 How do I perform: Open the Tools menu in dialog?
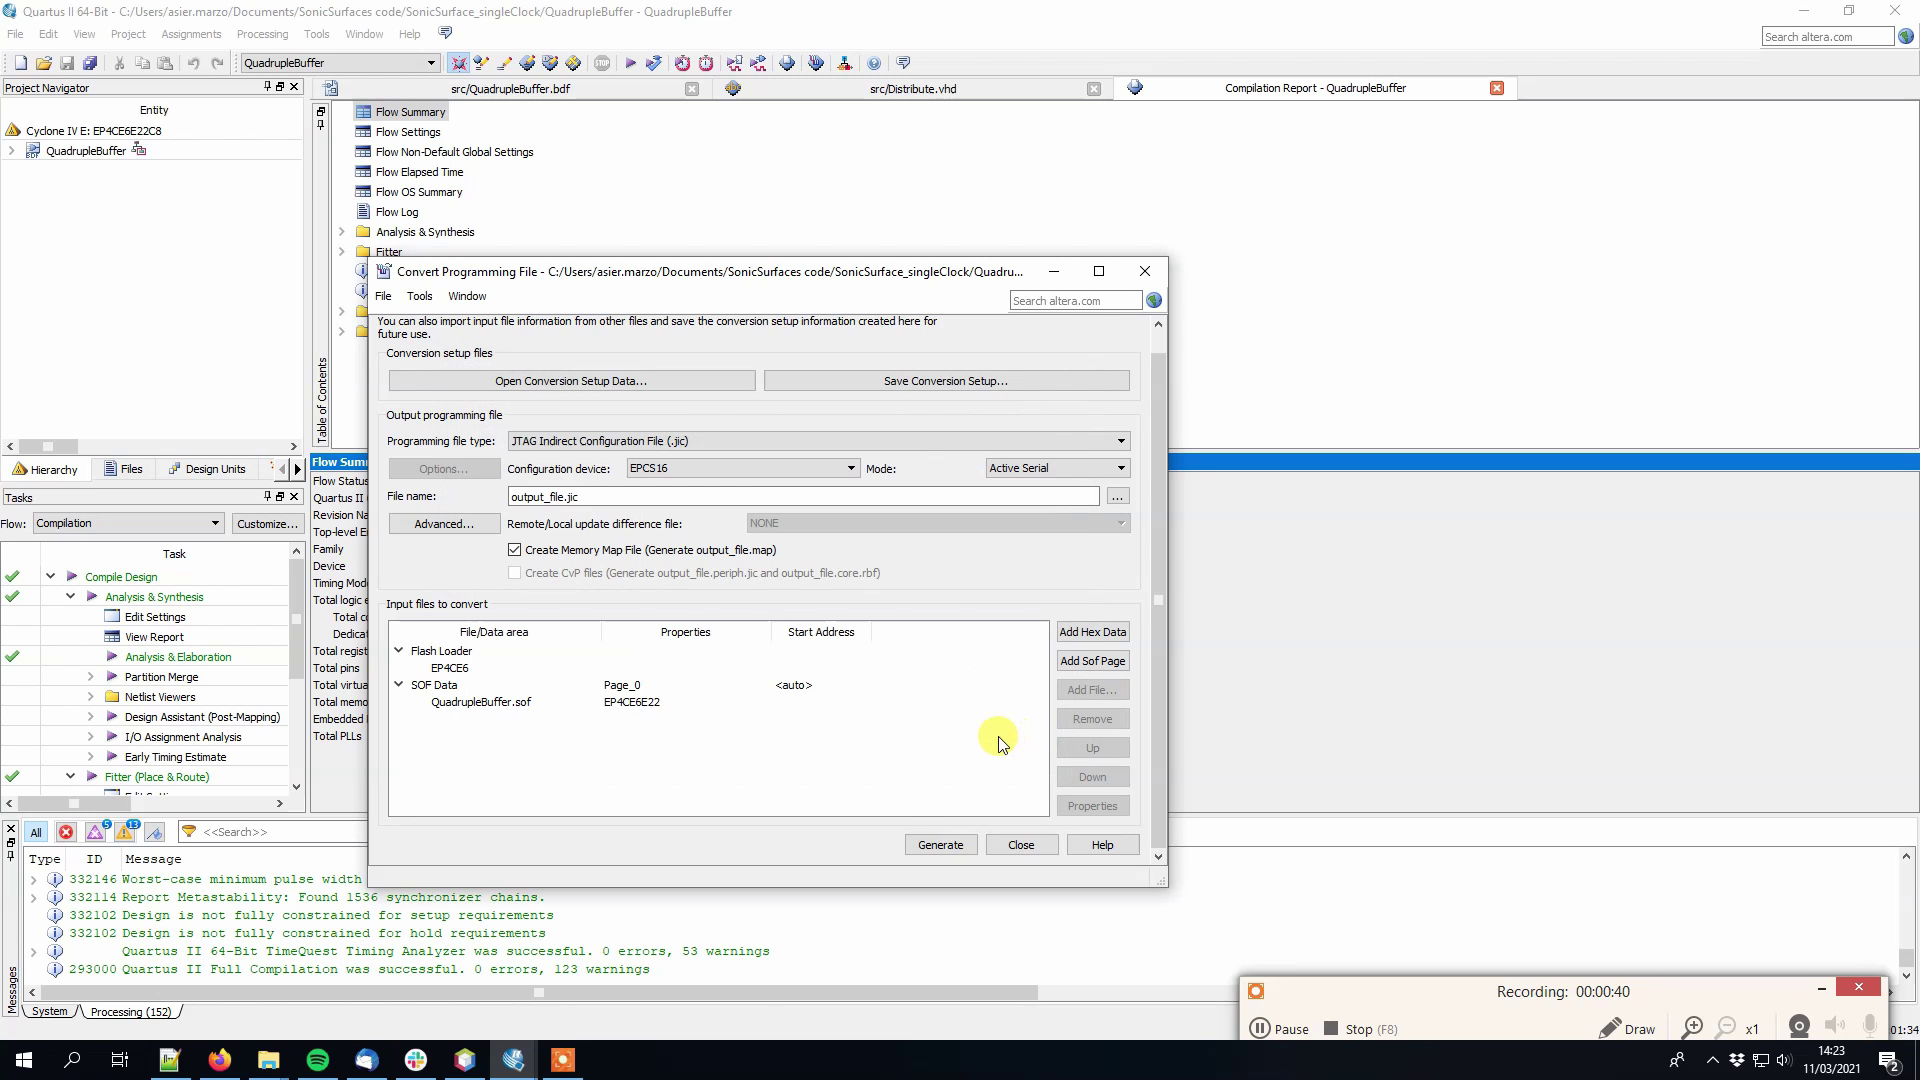[421, 295]
